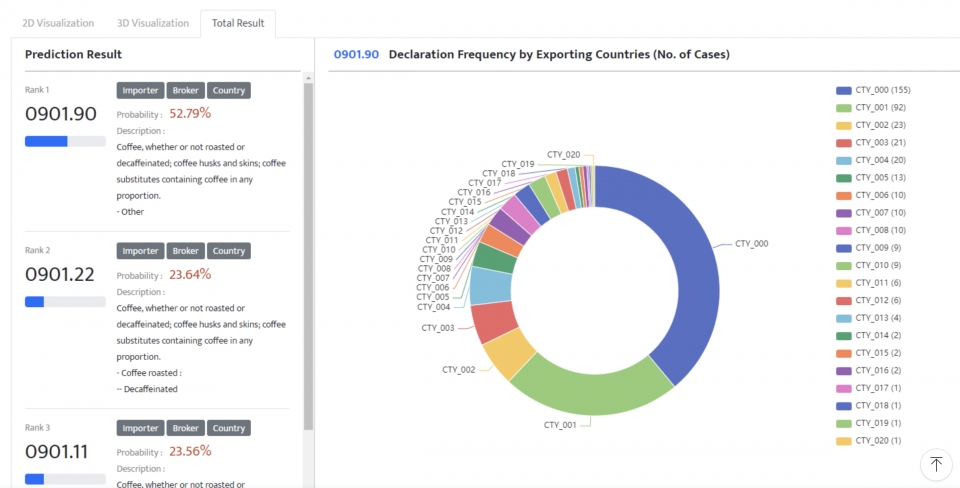Select the Rank 2 code 0901.22
The image size is (960, 488).
click(58, 274)
